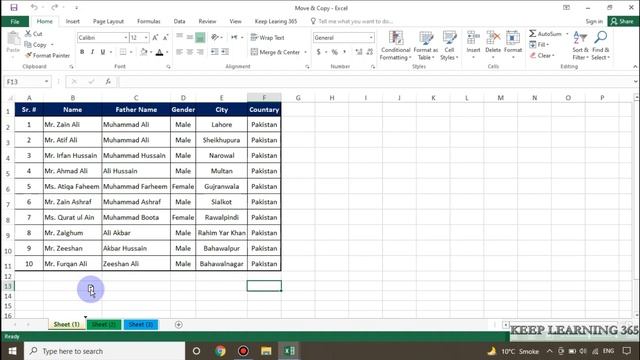
Task: Open the Keep Learing 365 tab
Action: point(276,21)
